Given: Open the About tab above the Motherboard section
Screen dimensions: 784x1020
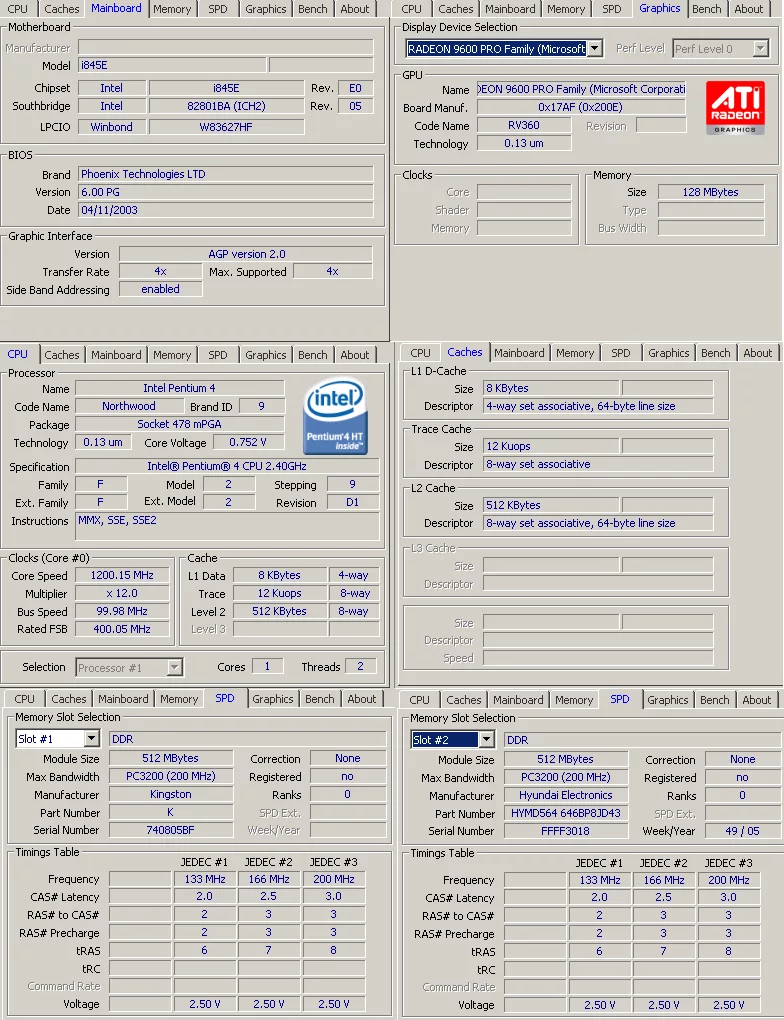Looking at the screenshot, I should click(x=355, y=9).
